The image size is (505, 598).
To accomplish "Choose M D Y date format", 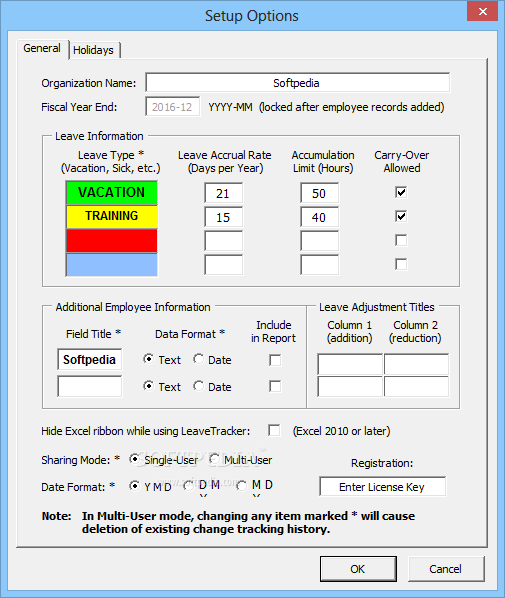I will 254,486.
